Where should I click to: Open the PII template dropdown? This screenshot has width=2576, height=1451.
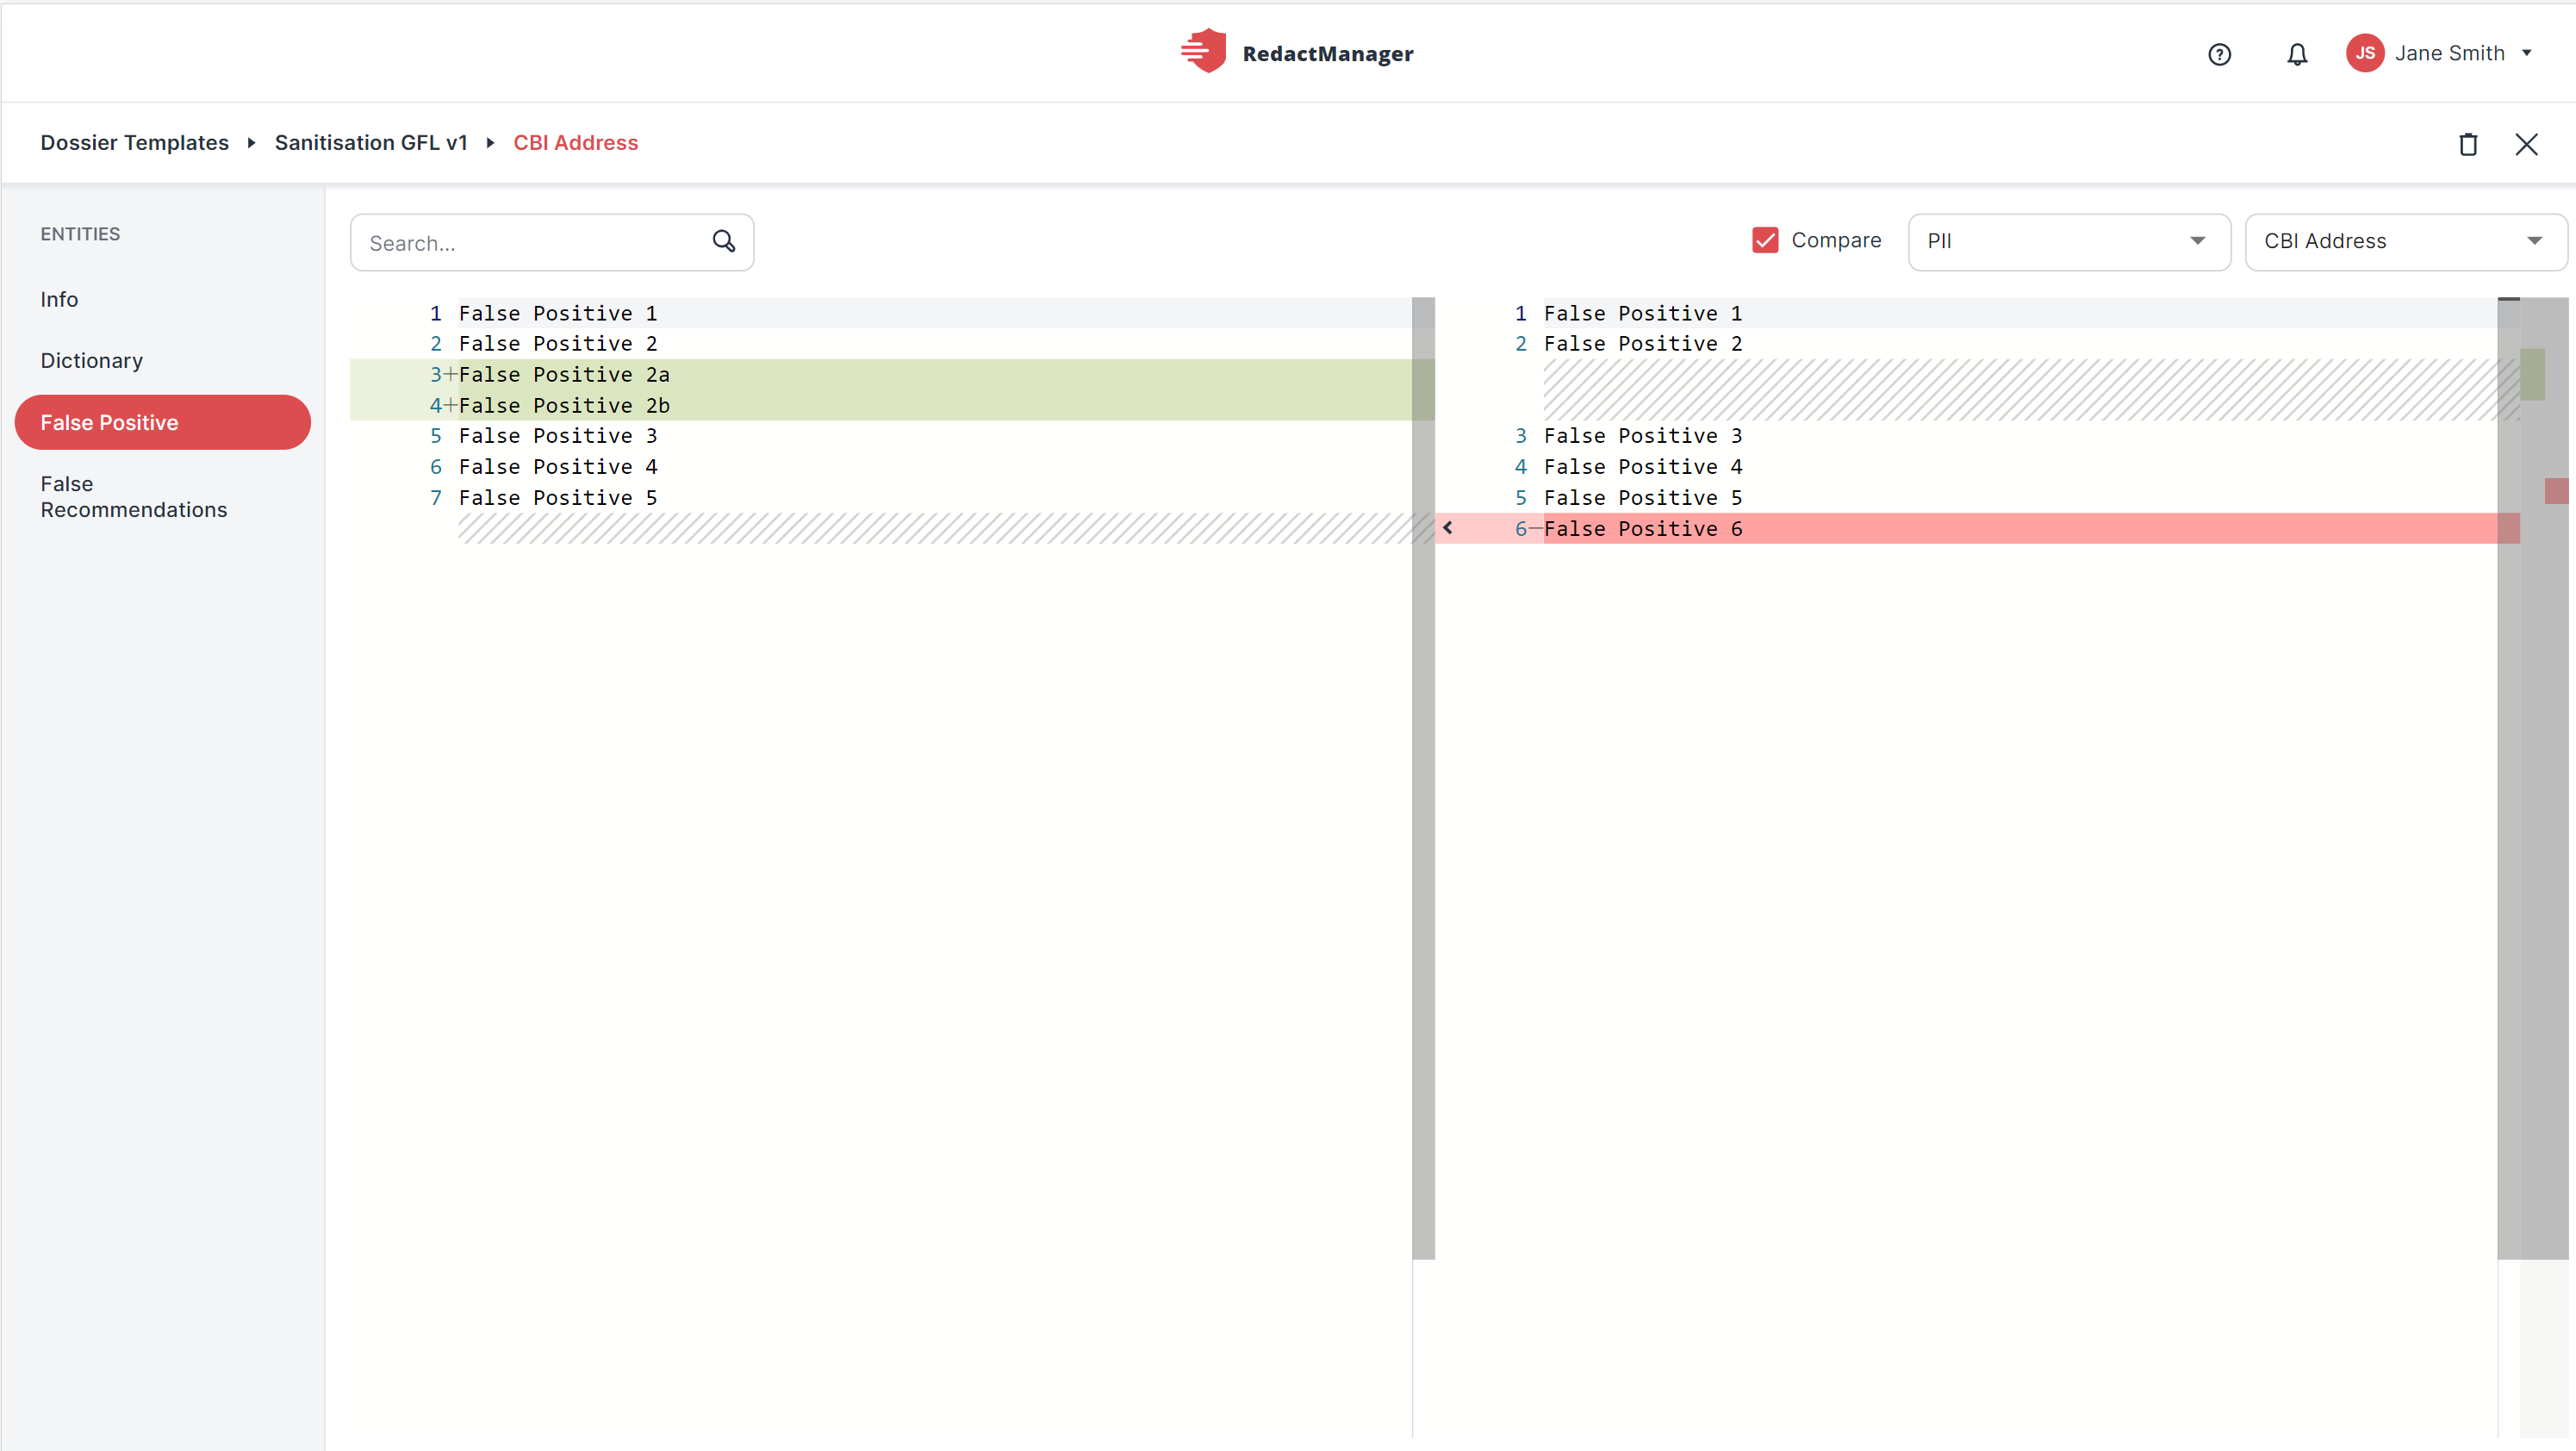pos(2068,241)
